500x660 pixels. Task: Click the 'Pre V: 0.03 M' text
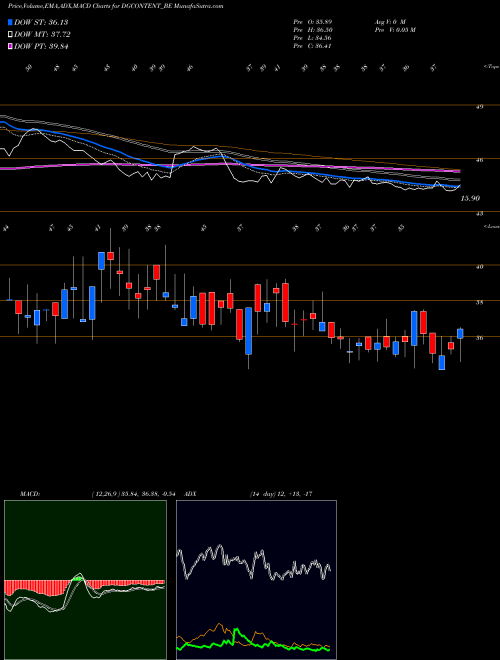(394, 30)
